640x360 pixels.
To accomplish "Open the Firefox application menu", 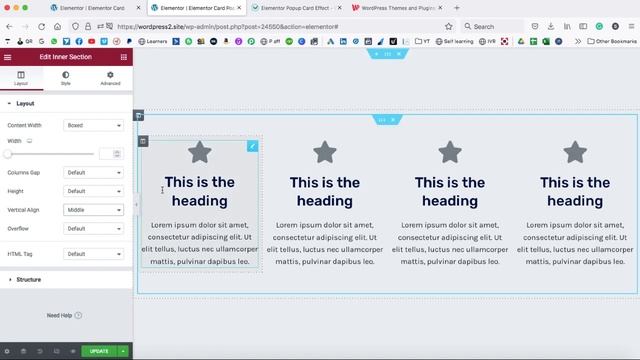I will click(631, 27).
